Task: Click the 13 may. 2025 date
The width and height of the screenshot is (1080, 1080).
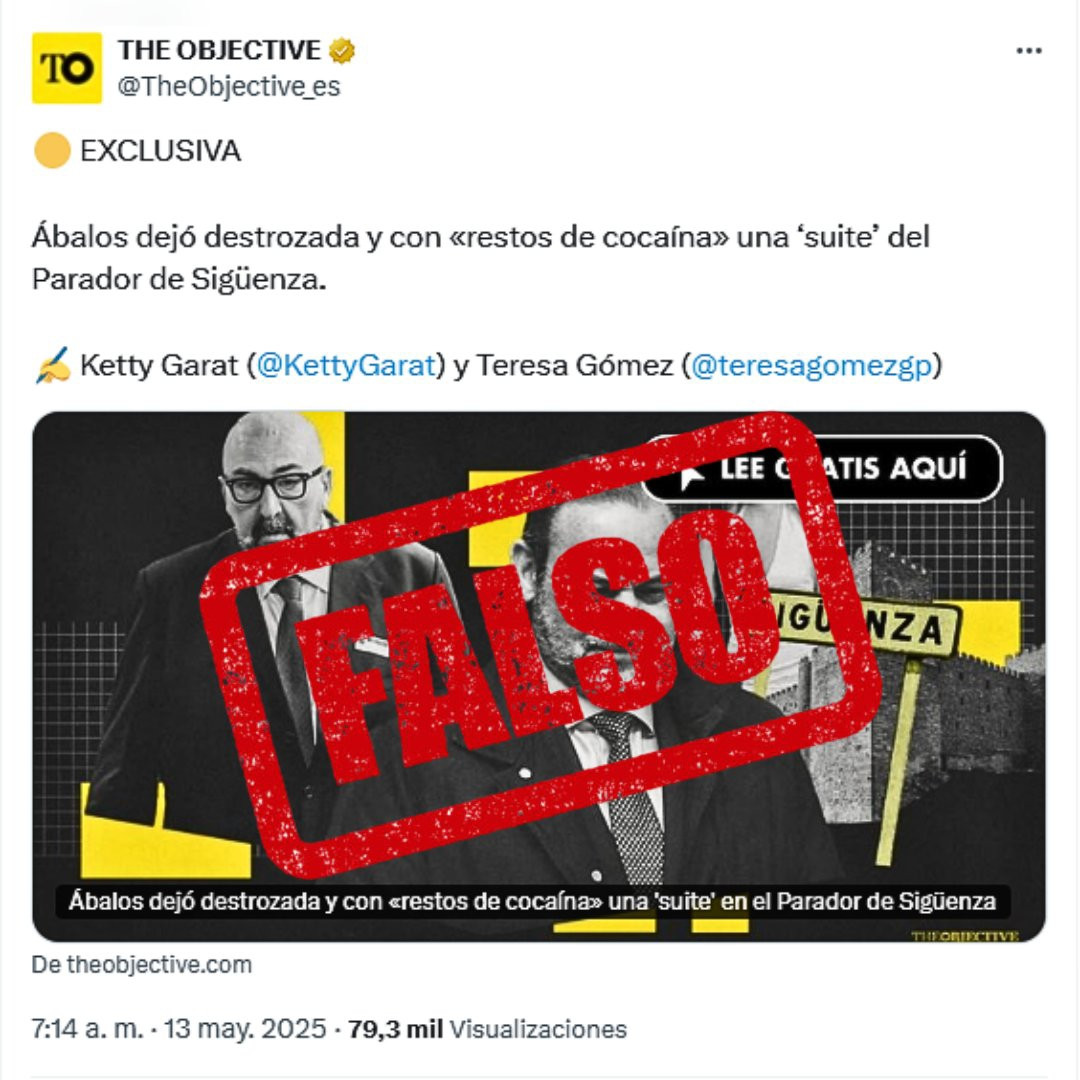Action: 245,1029
